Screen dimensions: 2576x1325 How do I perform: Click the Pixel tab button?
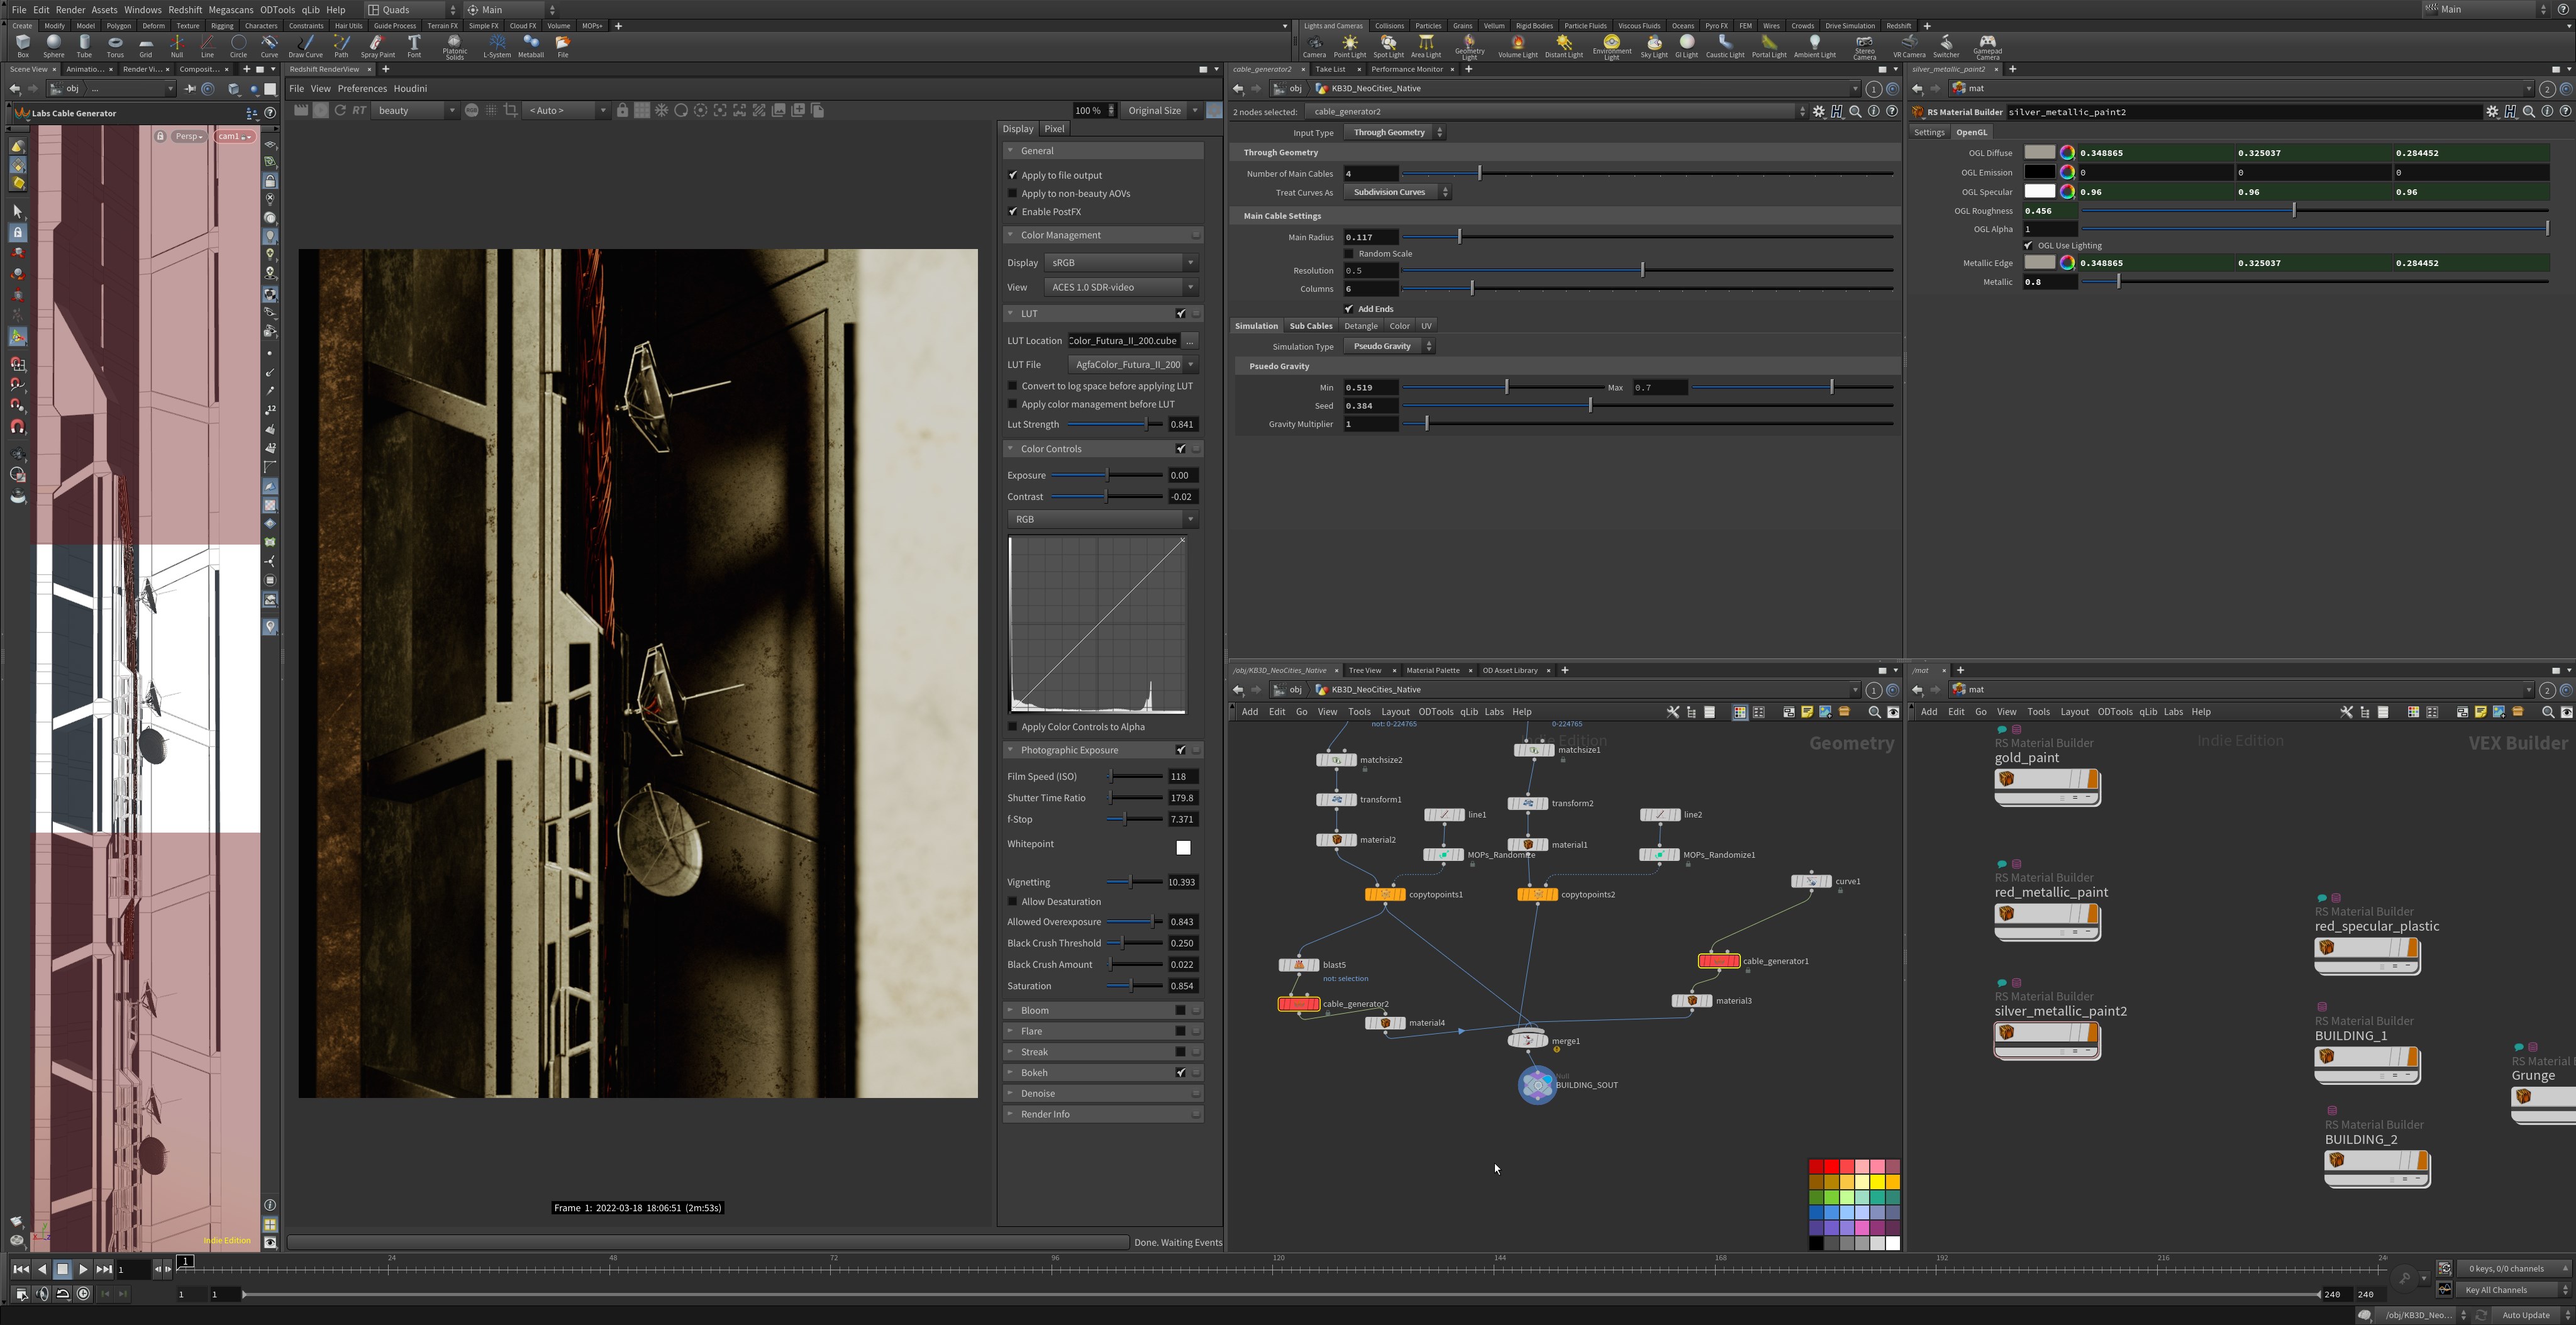click(1054, 129)
